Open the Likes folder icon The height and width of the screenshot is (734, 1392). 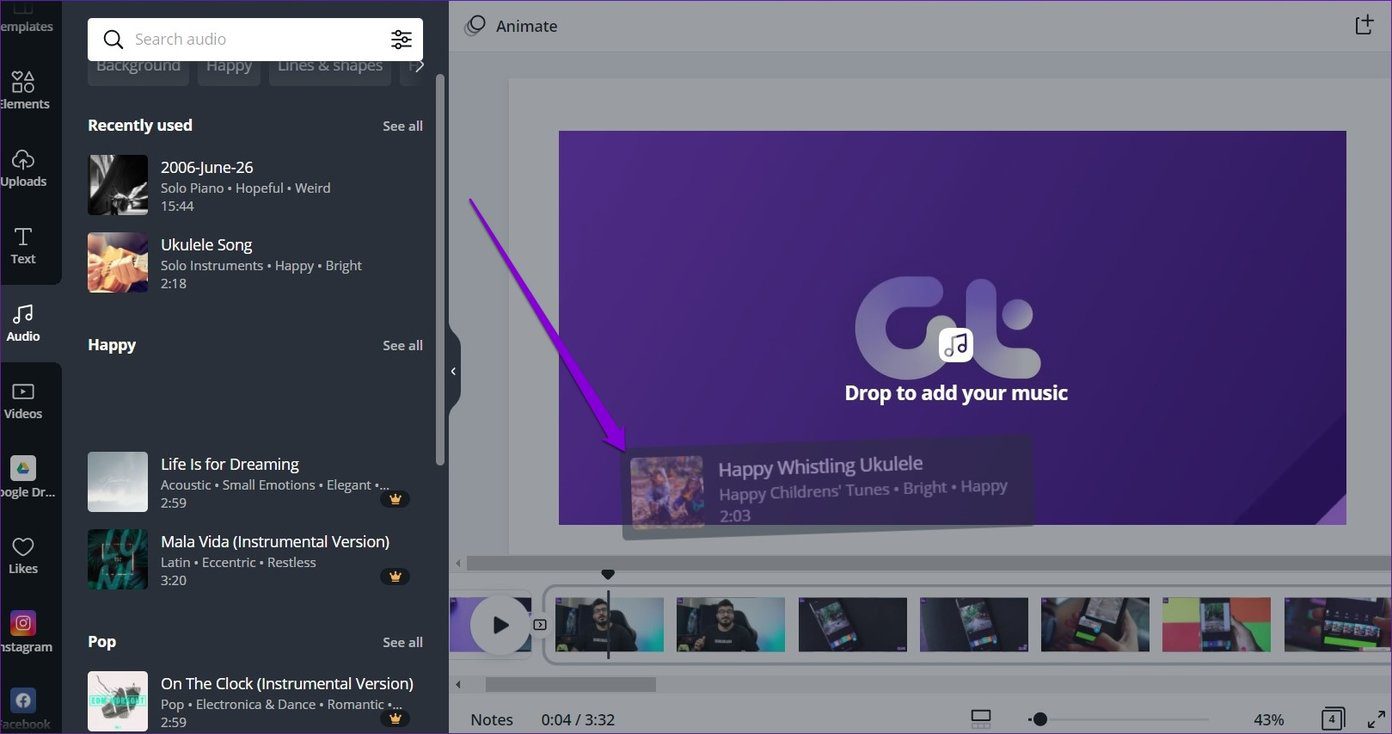(x=23, y=556)
